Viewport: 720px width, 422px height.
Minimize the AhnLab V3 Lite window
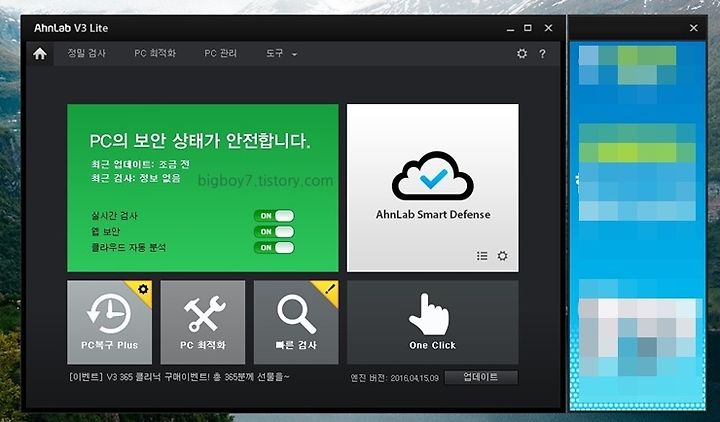[x=510, y=28]
